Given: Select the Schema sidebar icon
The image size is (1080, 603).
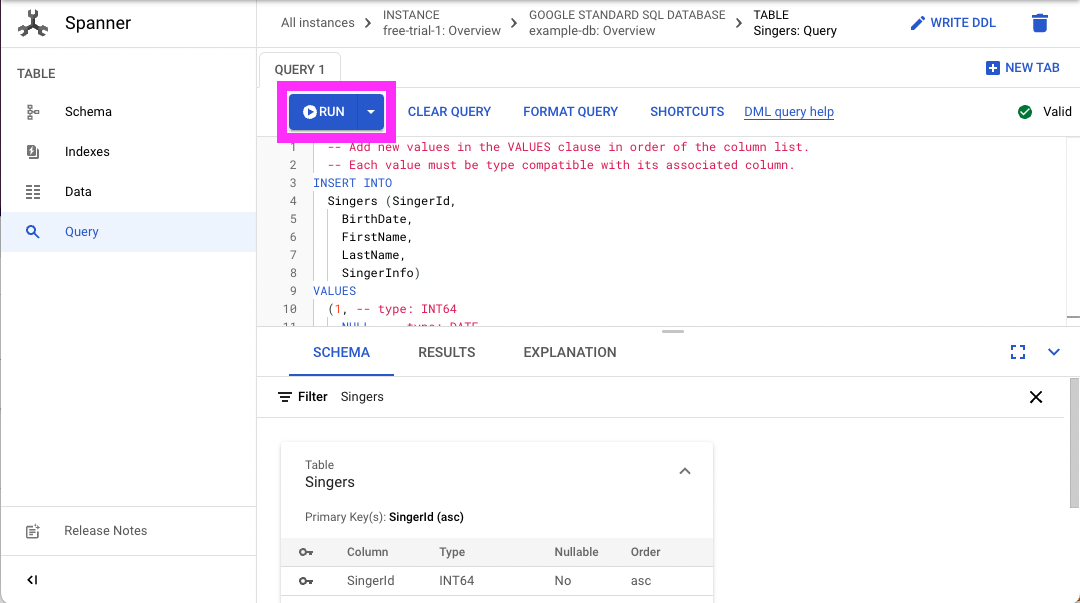Looking at the screenshot, I should 32,111.
